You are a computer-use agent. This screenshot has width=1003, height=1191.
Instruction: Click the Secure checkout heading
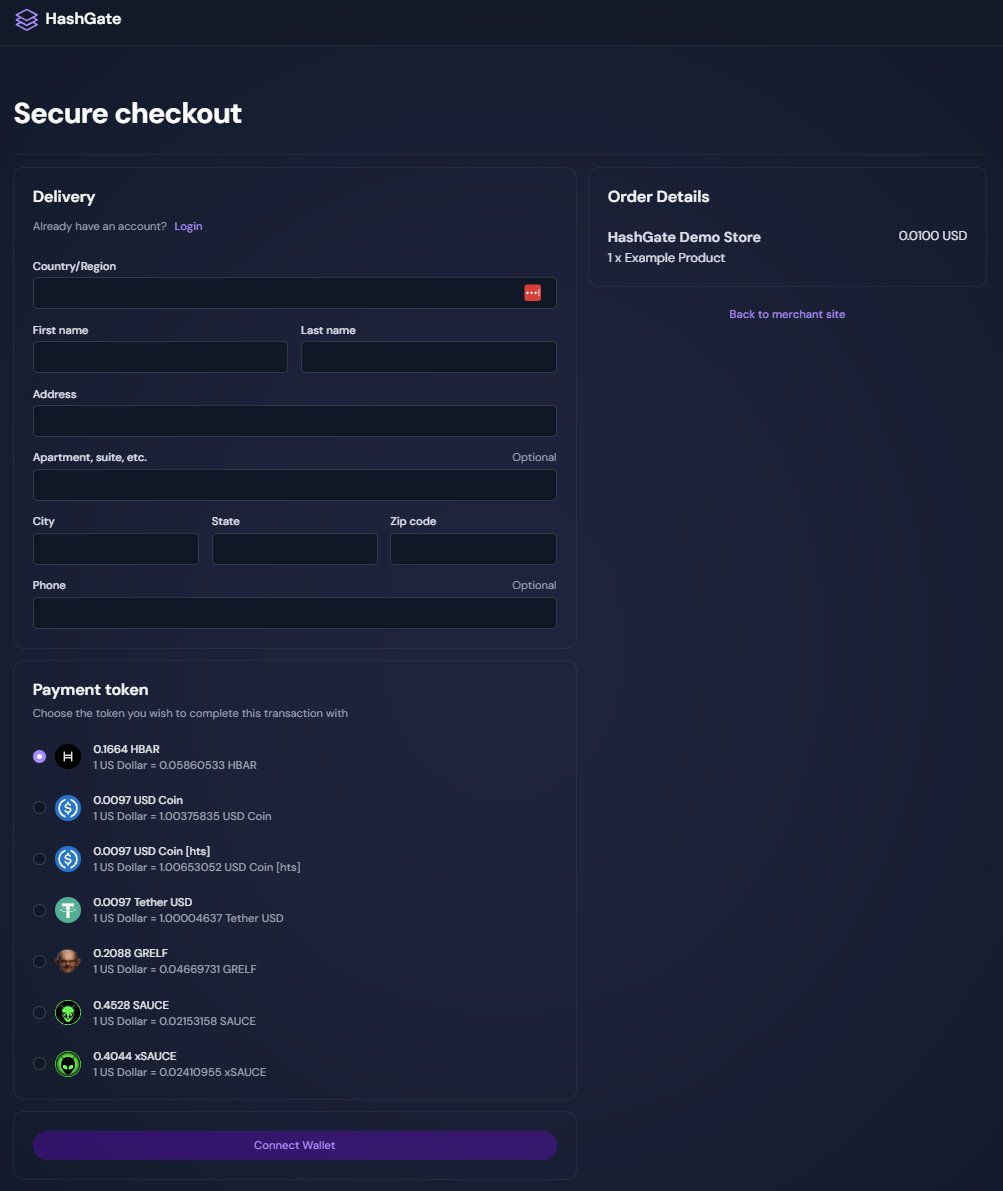(x=128, y=113)
